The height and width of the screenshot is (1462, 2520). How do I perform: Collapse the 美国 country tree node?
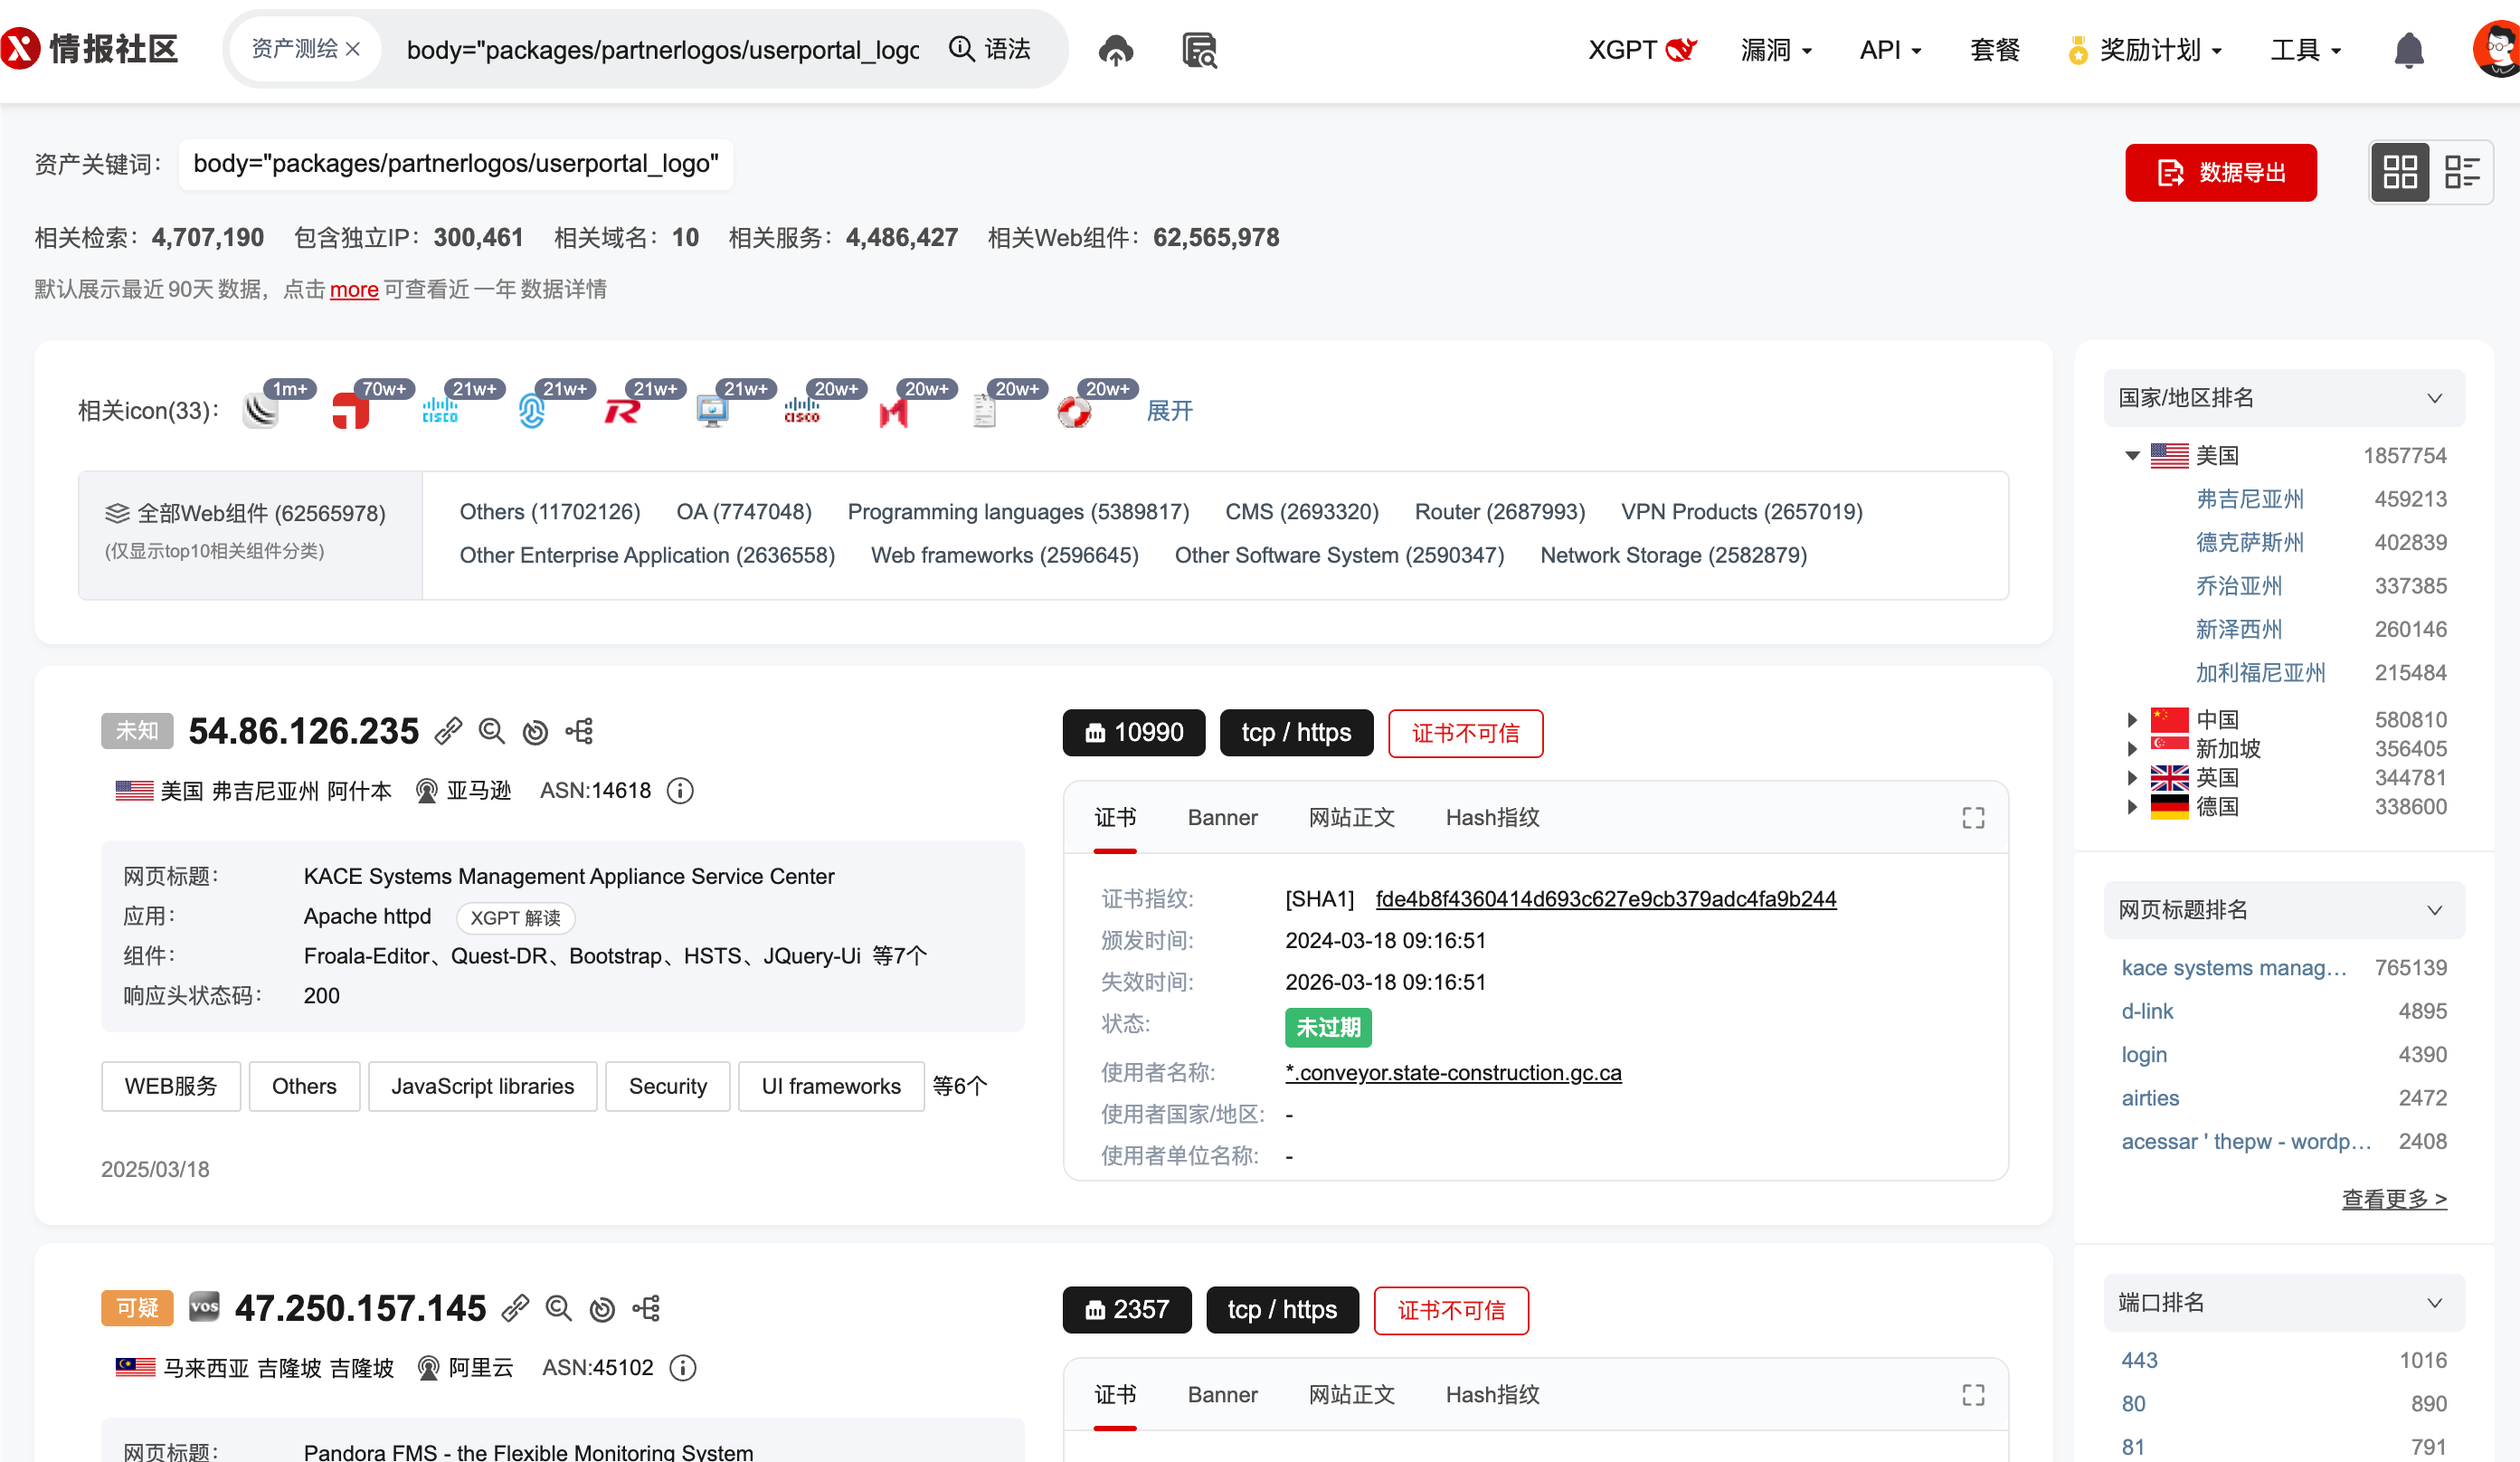tap(2132, 456)
